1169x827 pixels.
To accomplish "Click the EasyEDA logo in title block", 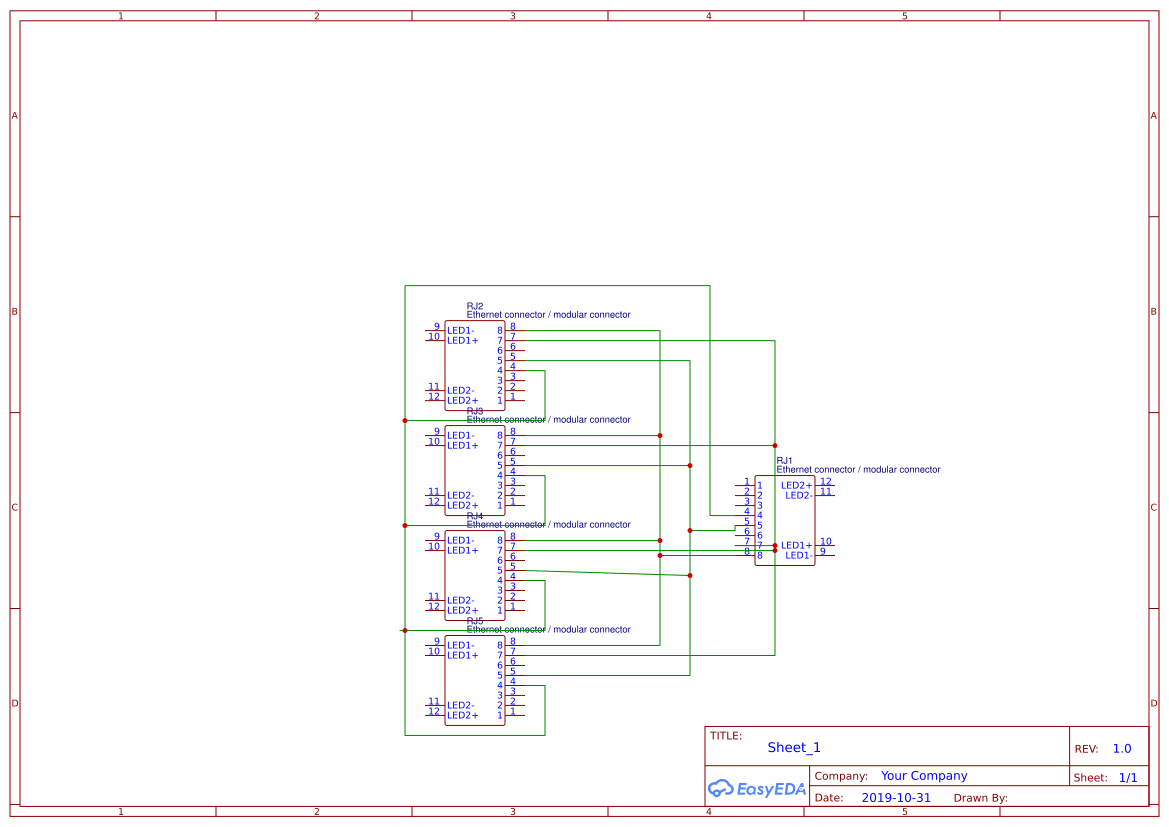I will point(756,788).
